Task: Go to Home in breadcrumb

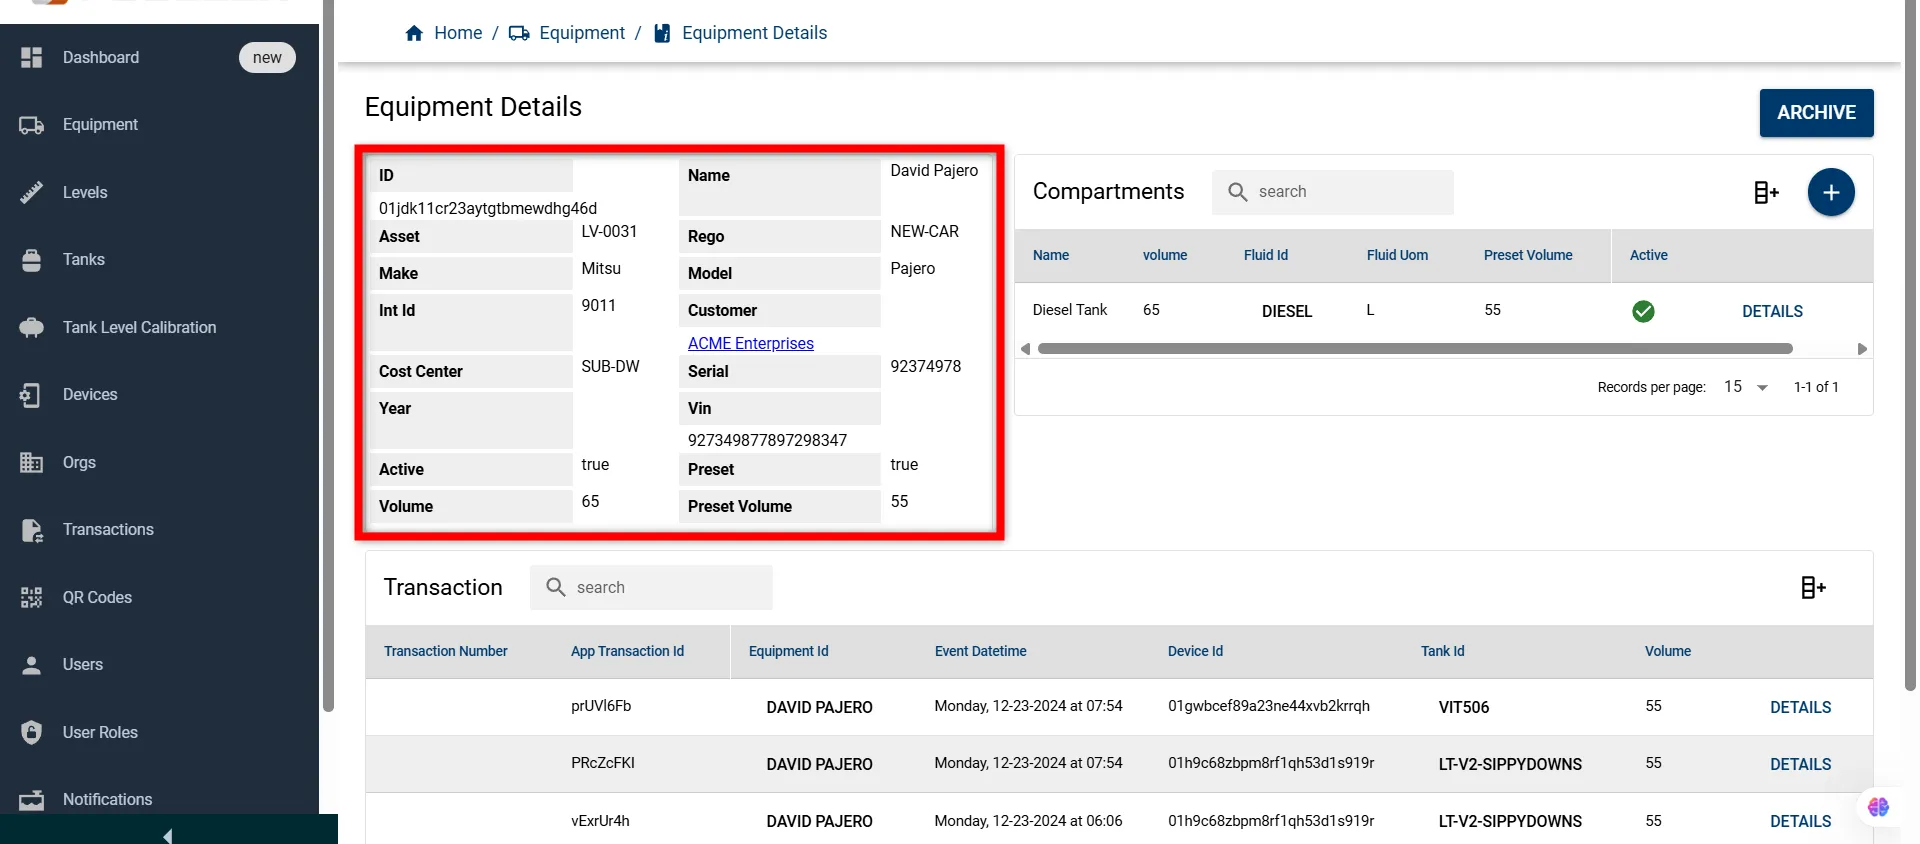Action: pos(458,33)
